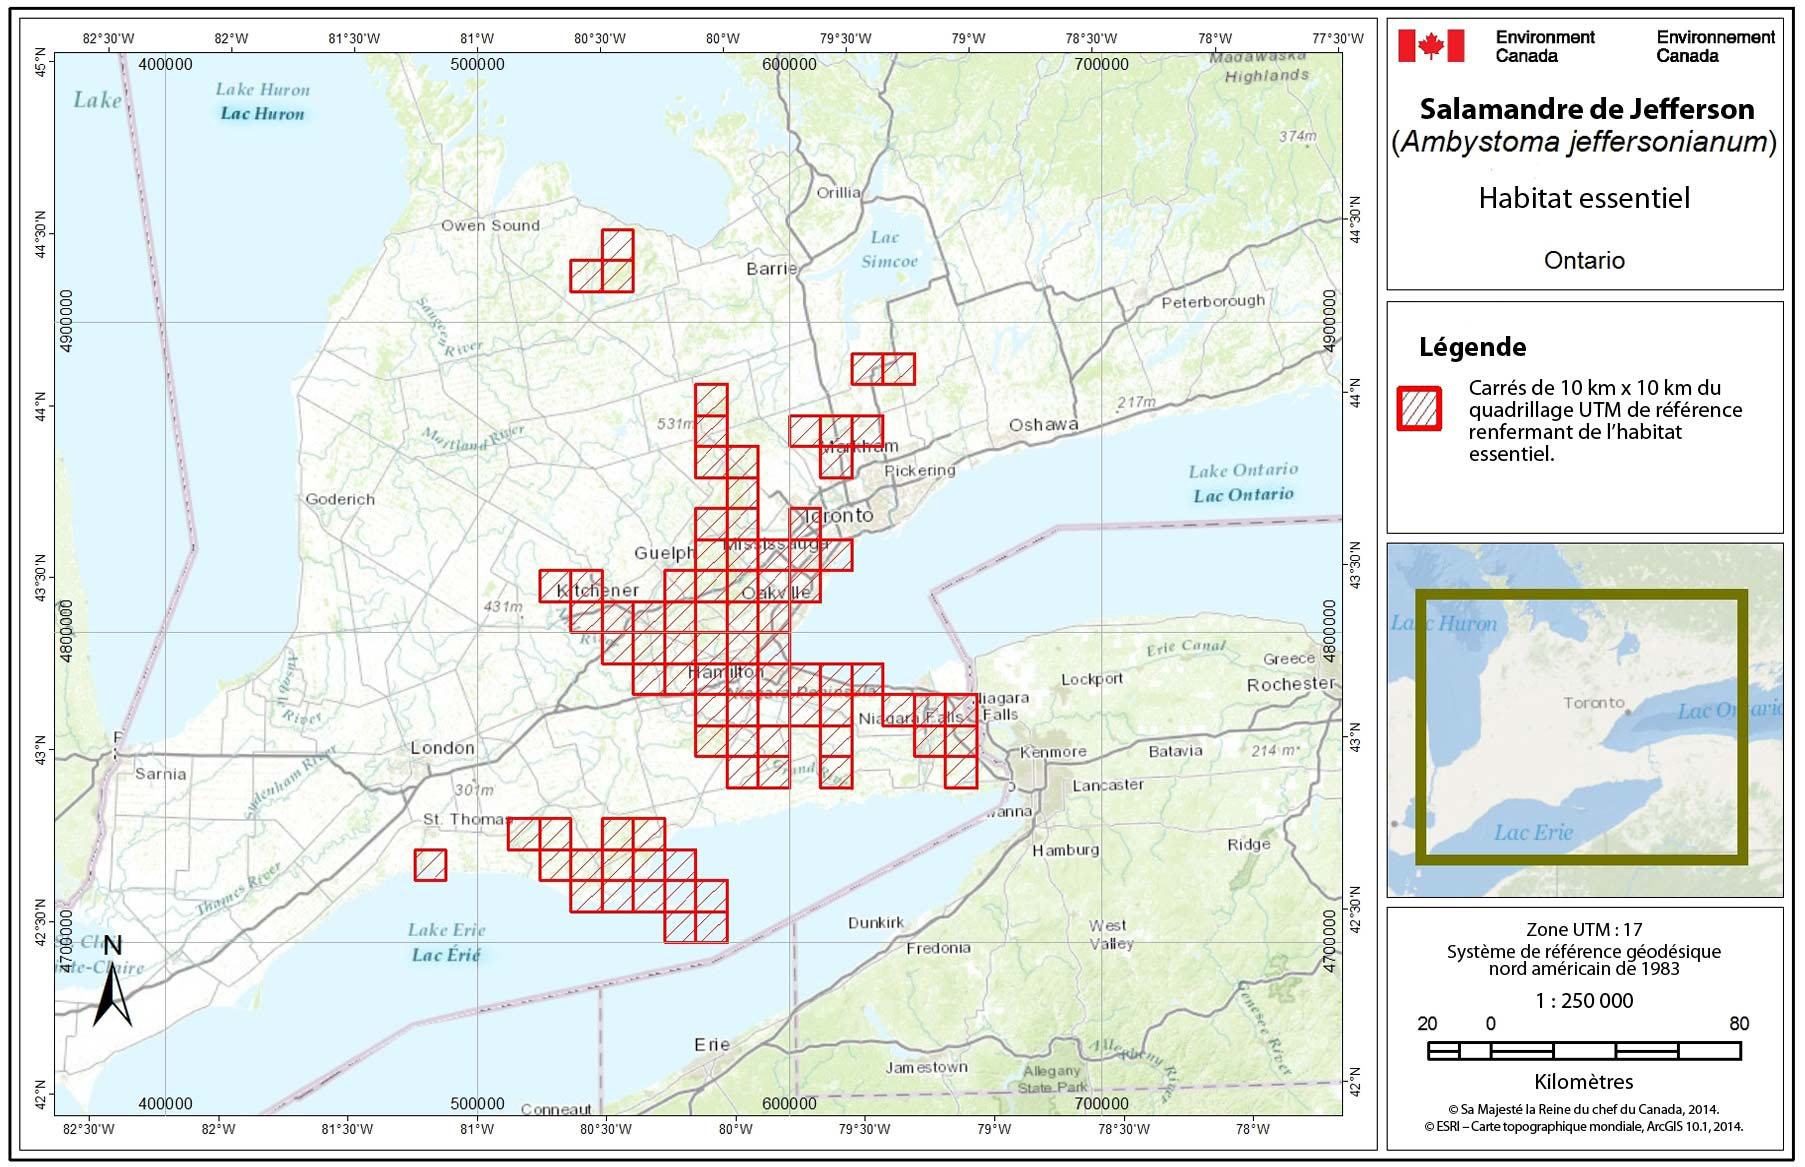Select the Oshawa city label
The width and height of the screenshot is (1805, 1167).
click(1043, 425)
